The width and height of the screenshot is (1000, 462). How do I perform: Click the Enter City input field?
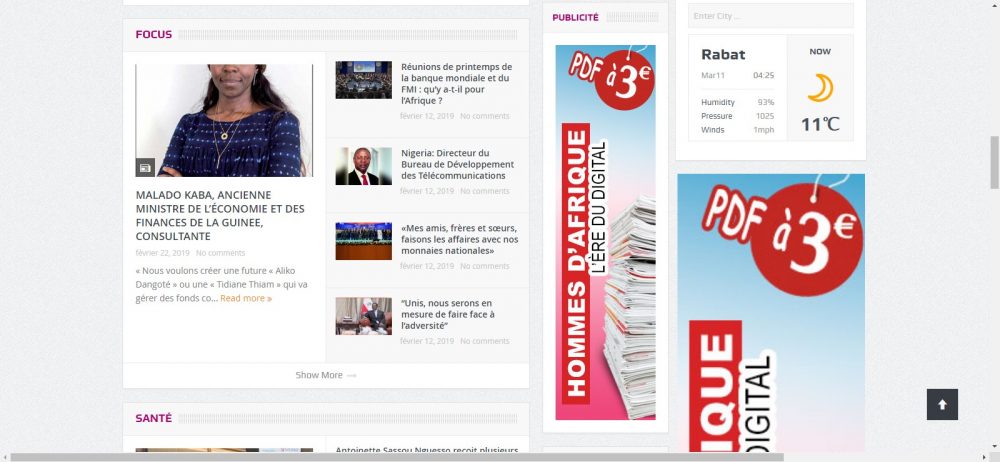(x=770, y=16)
